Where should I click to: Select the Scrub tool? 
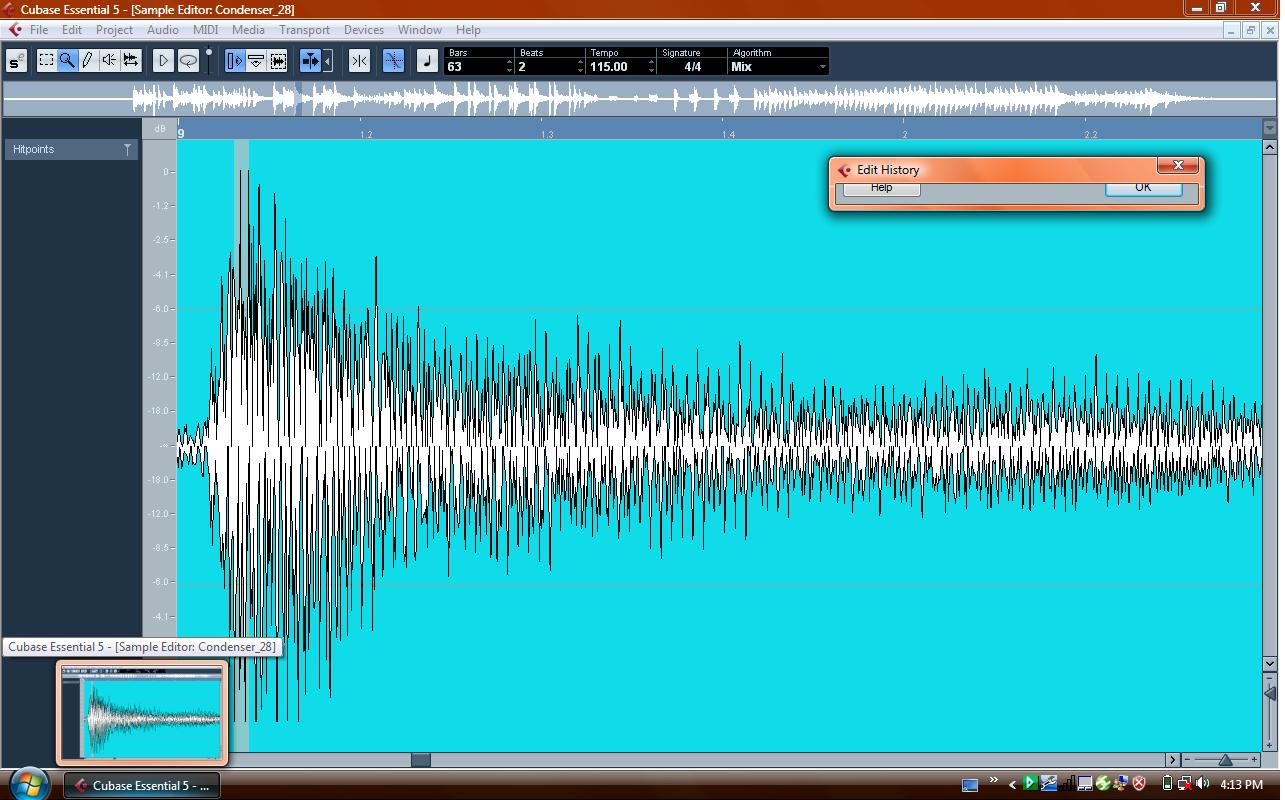click(130, 61)
